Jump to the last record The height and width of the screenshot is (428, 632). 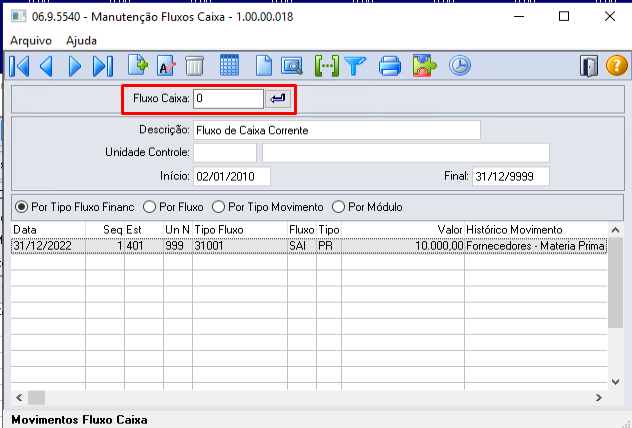103,66
